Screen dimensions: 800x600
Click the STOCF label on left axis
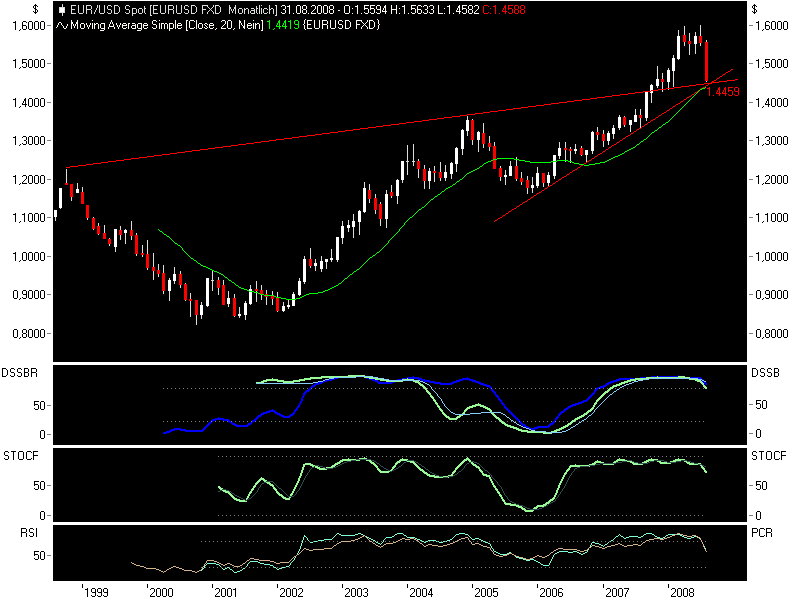[21, 456]
